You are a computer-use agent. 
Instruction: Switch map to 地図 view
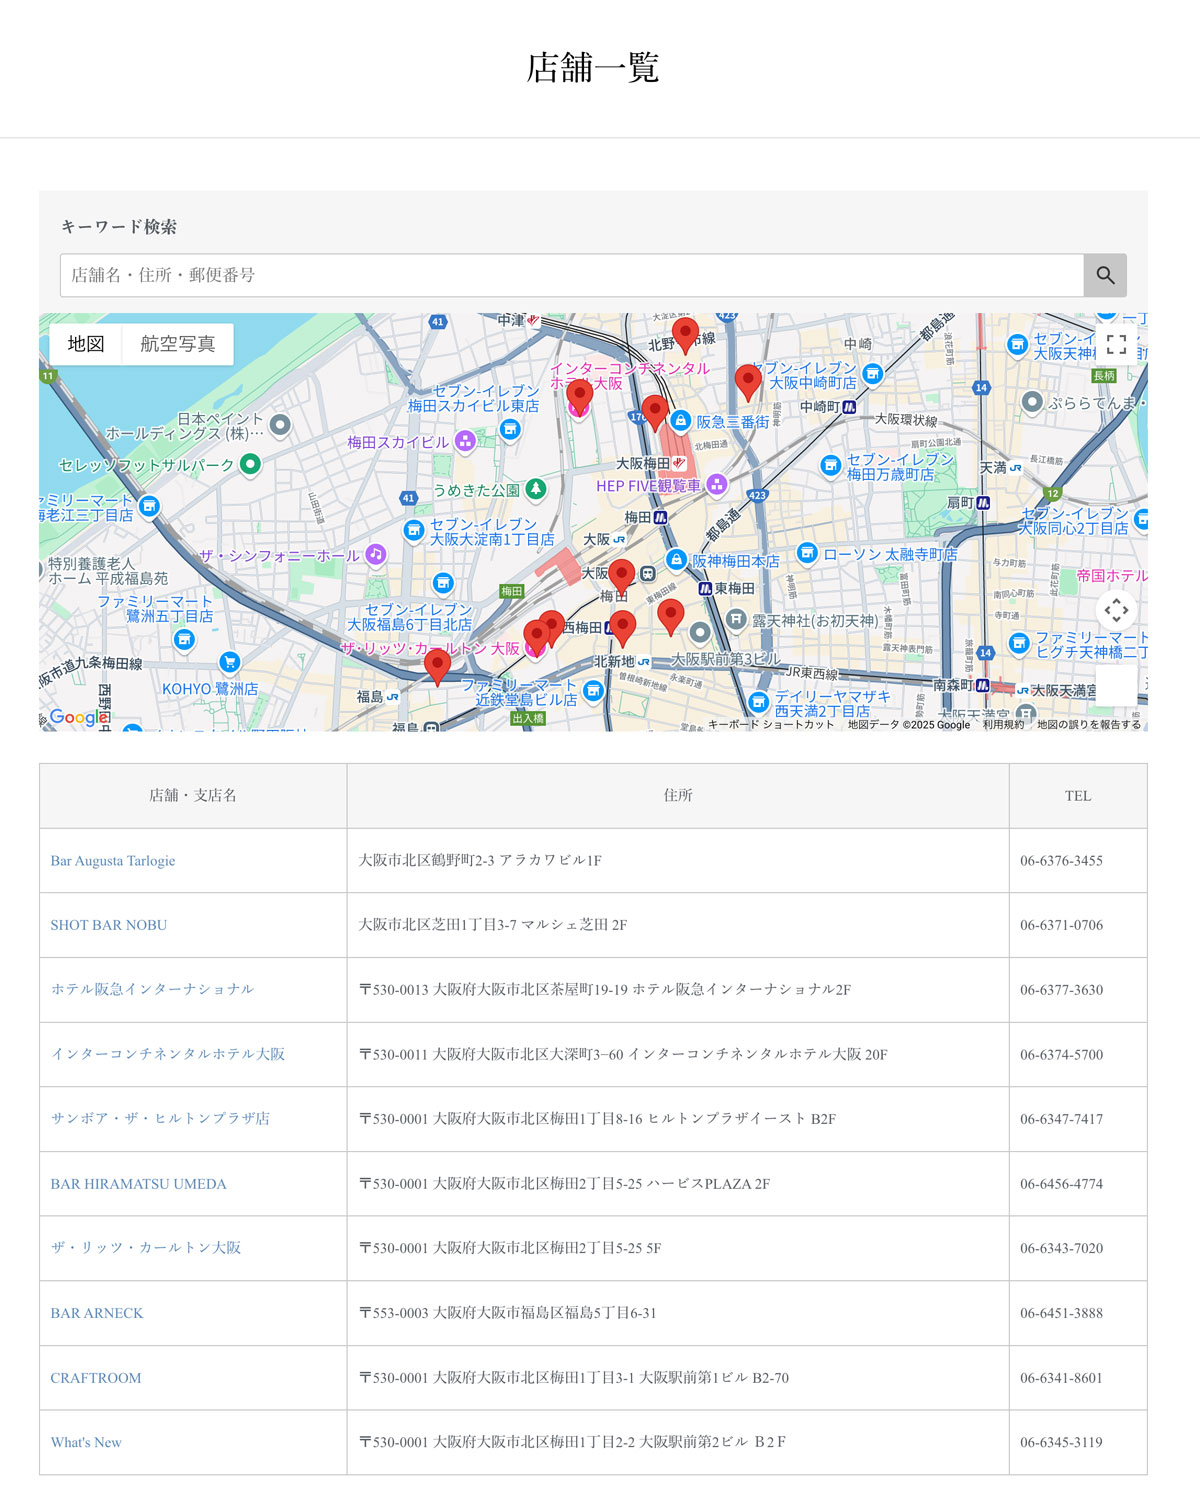tap(86, 344)
